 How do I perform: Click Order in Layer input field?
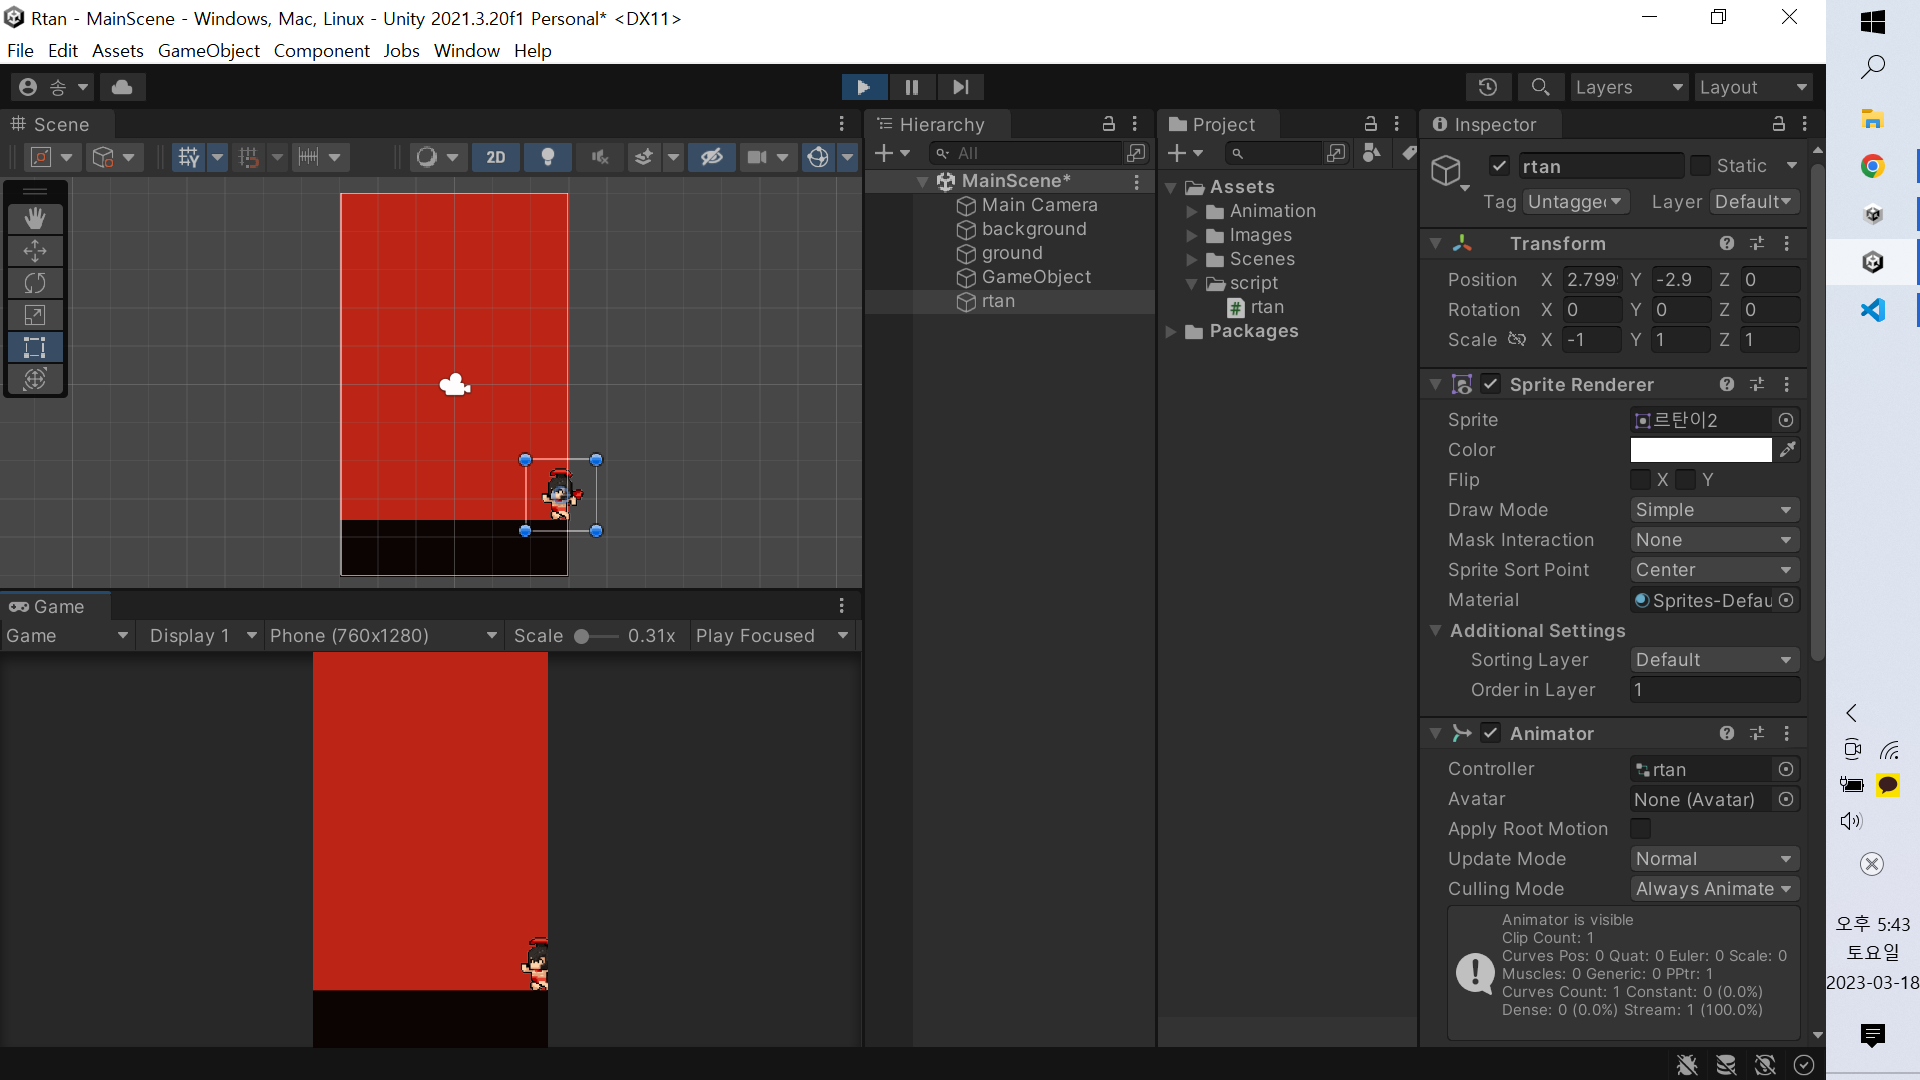coord(1715,690)
